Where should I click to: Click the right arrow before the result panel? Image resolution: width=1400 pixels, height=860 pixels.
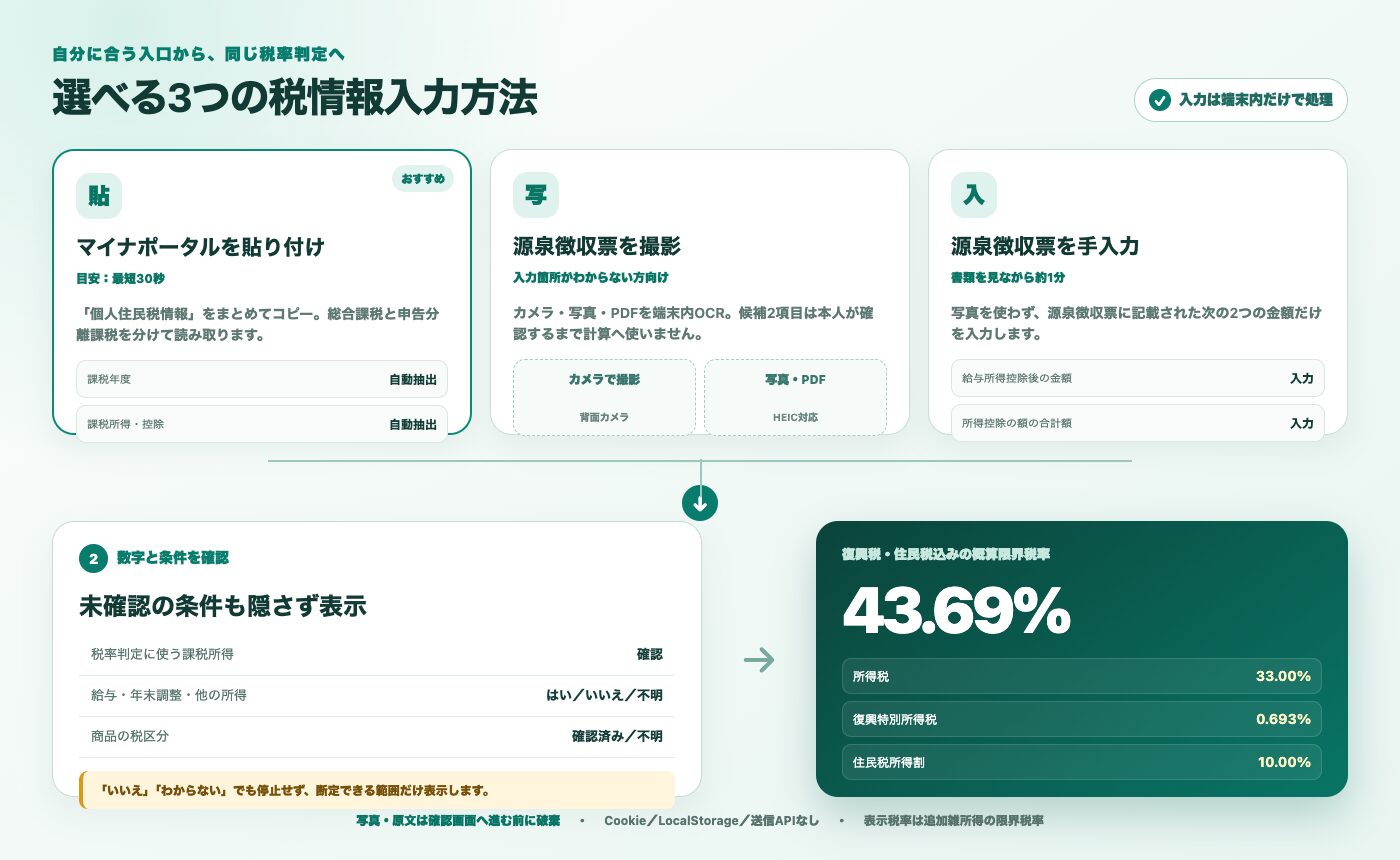[759, 660]
